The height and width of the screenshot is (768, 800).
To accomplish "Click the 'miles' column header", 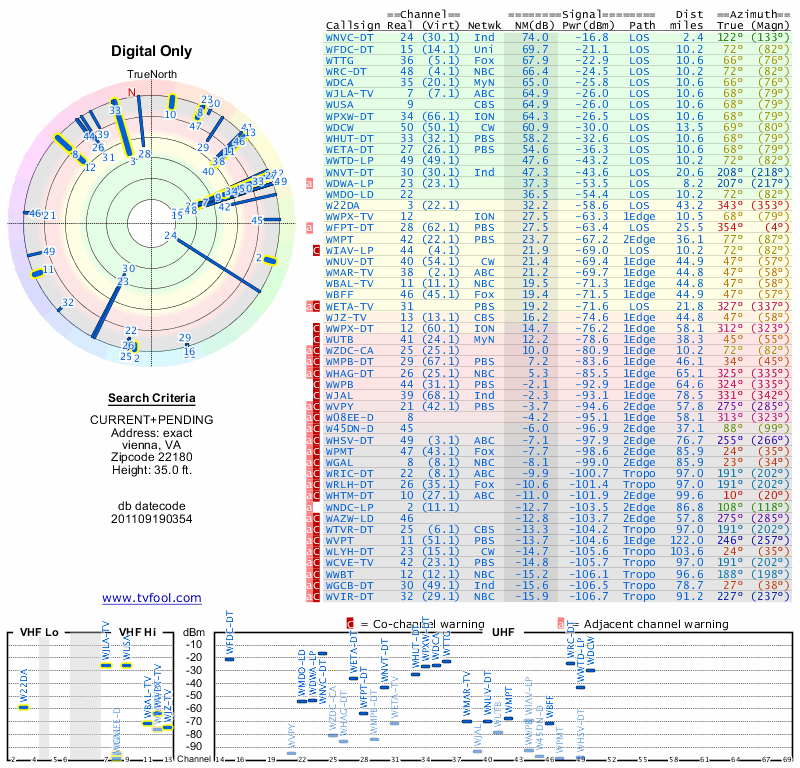I will (686, 26).
